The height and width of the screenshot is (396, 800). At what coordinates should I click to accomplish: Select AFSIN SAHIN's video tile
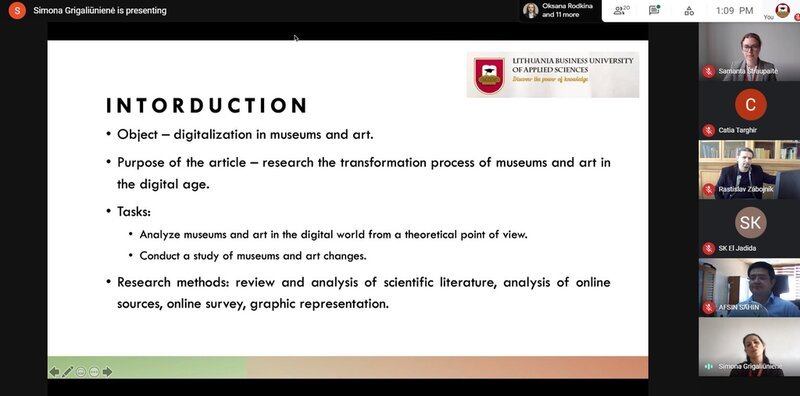click(749, 287)
